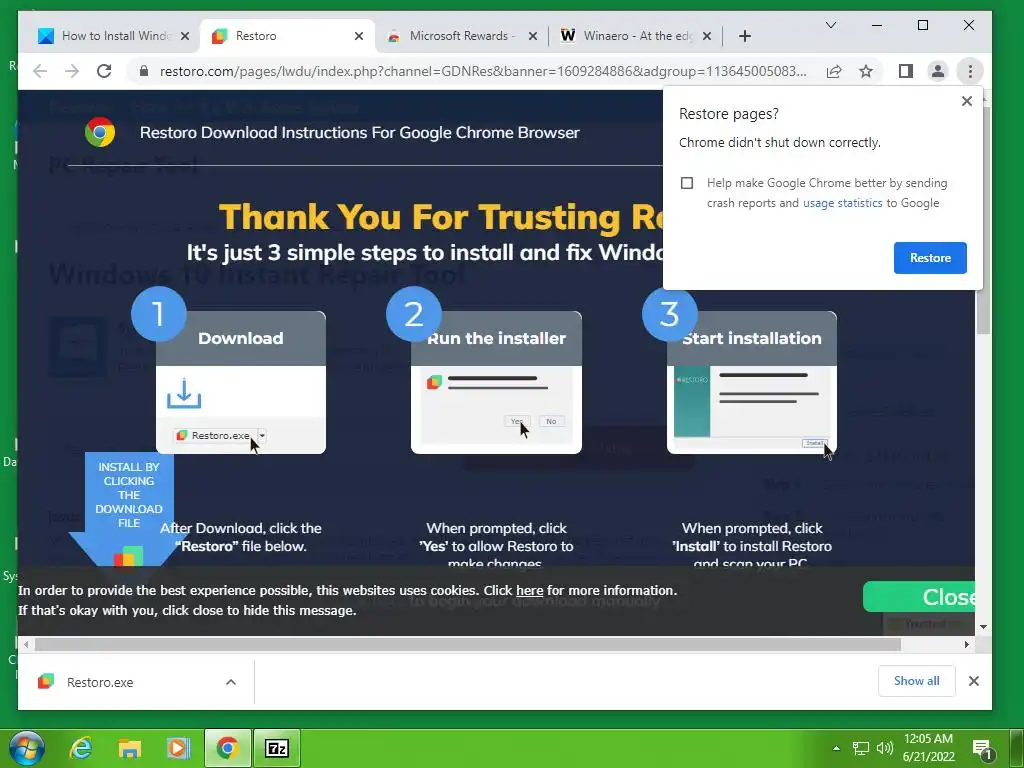Show all downloads
The width and height of the screenshot is (1024, 768).
point(916,681)
